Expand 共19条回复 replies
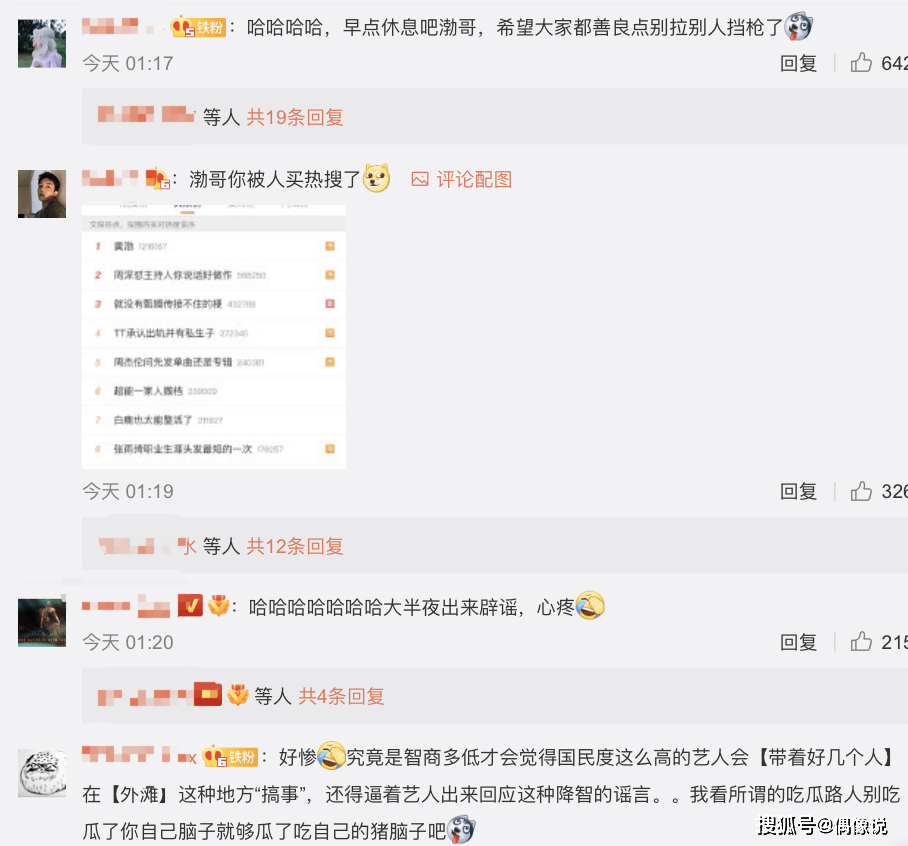 295,118
